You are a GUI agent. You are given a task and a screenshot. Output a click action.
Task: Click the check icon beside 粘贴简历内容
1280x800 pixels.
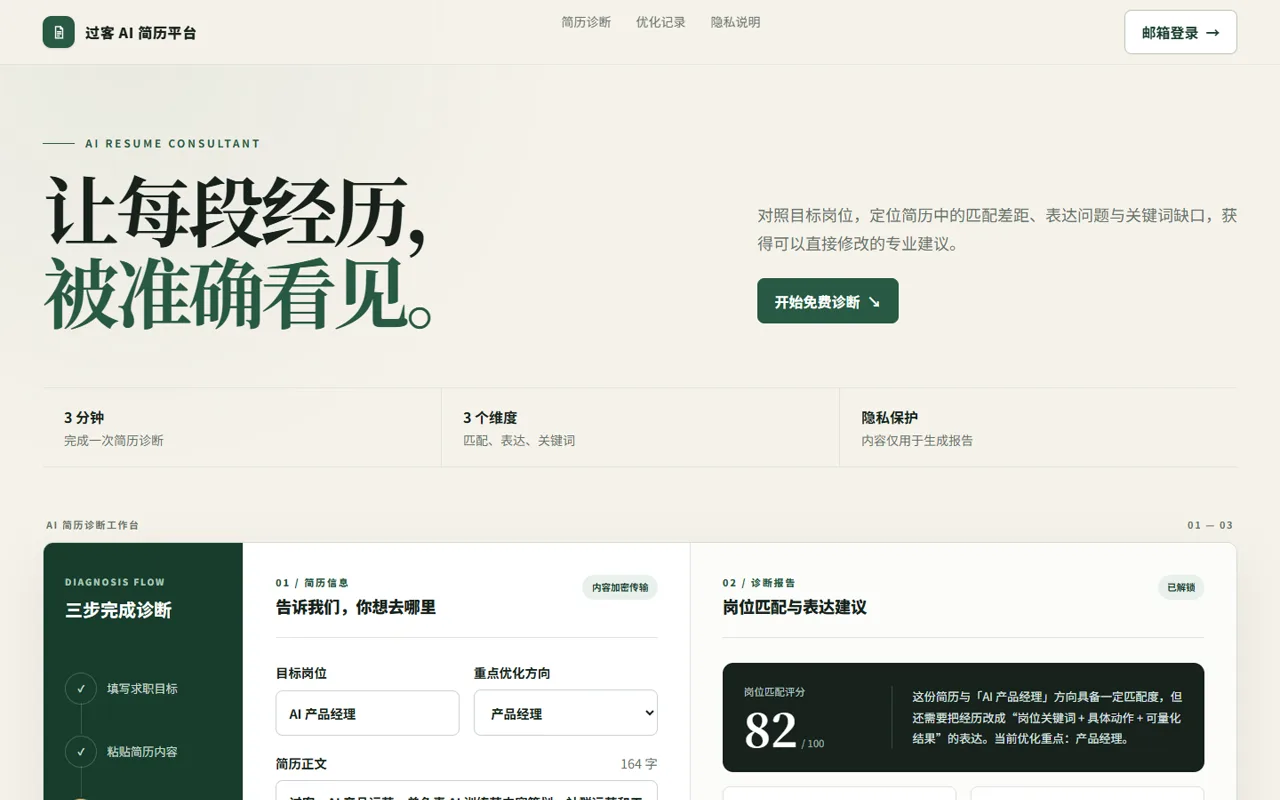point(81,752)
